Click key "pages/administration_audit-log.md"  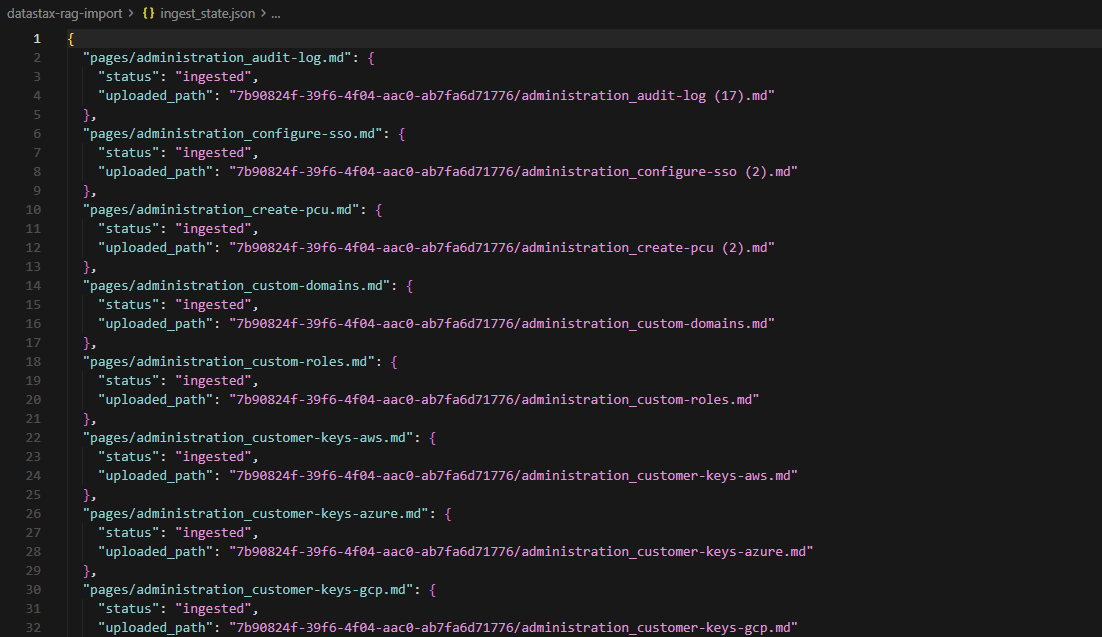pos(217,58)
